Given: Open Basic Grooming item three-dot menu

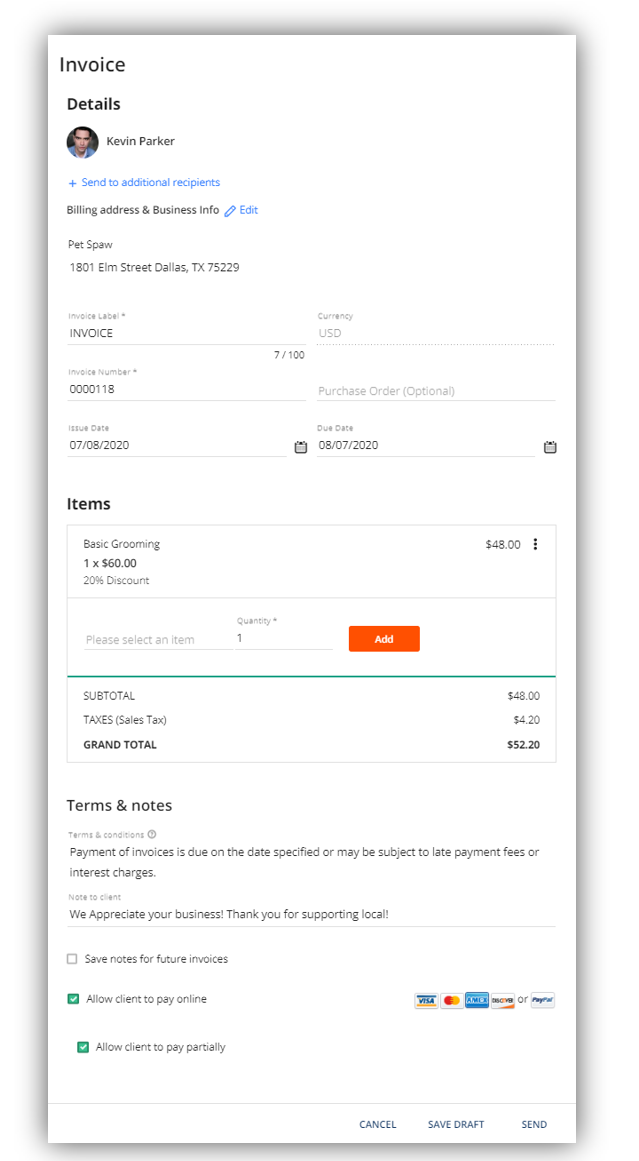Looking at the screenshot, I should pos(535,544).
